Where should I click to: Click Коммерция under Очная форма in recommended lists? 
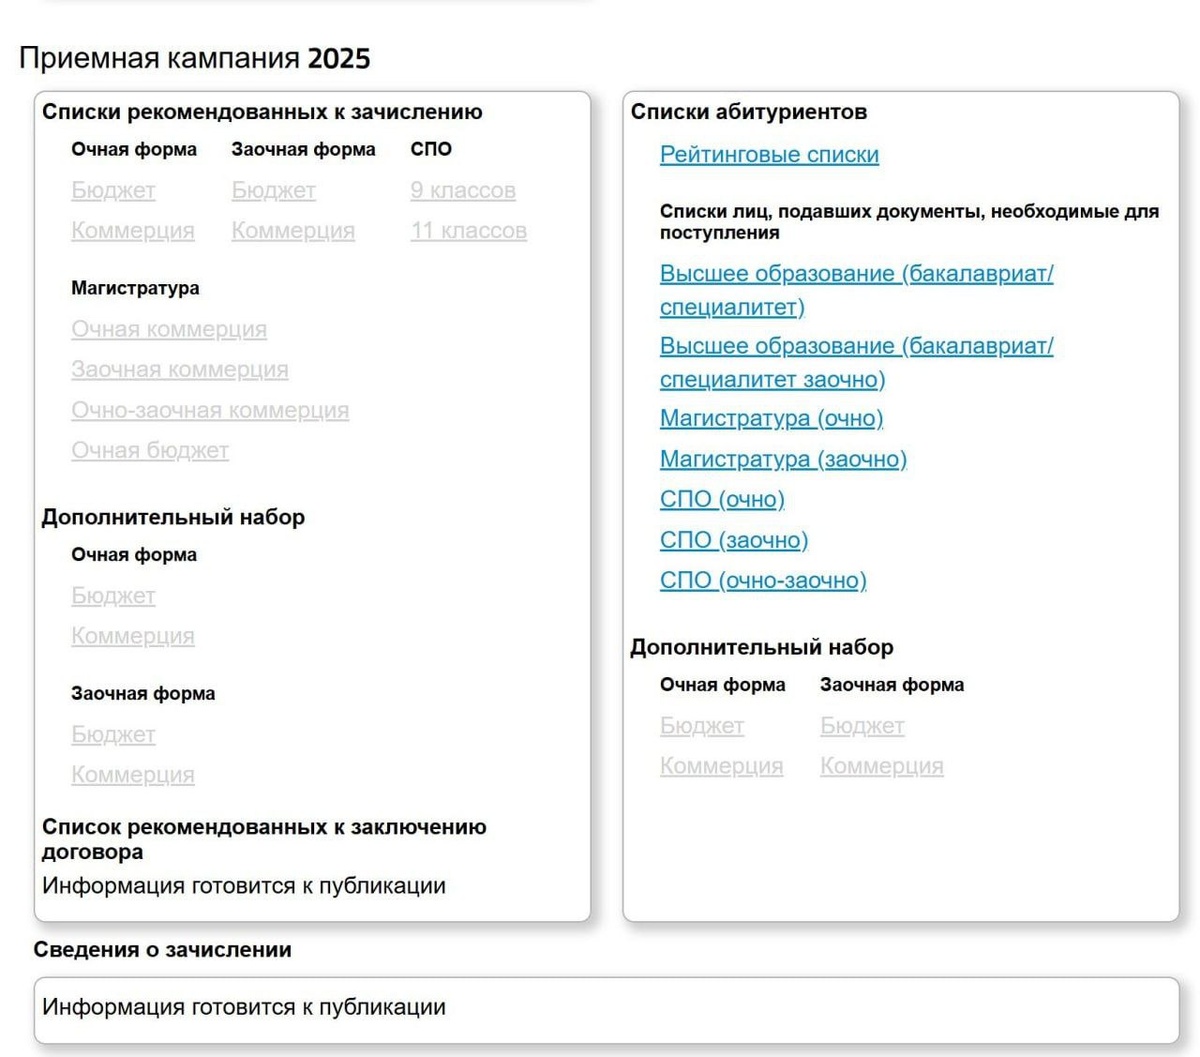click(x=133, y=231)
